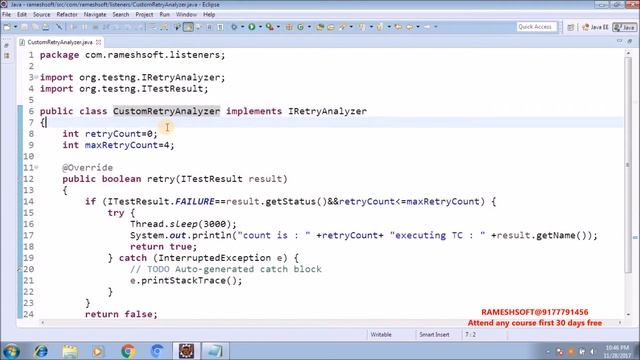Click the Search flashlight toolbar icon
Screen dimensions: 640x360
tap(343, 27)
